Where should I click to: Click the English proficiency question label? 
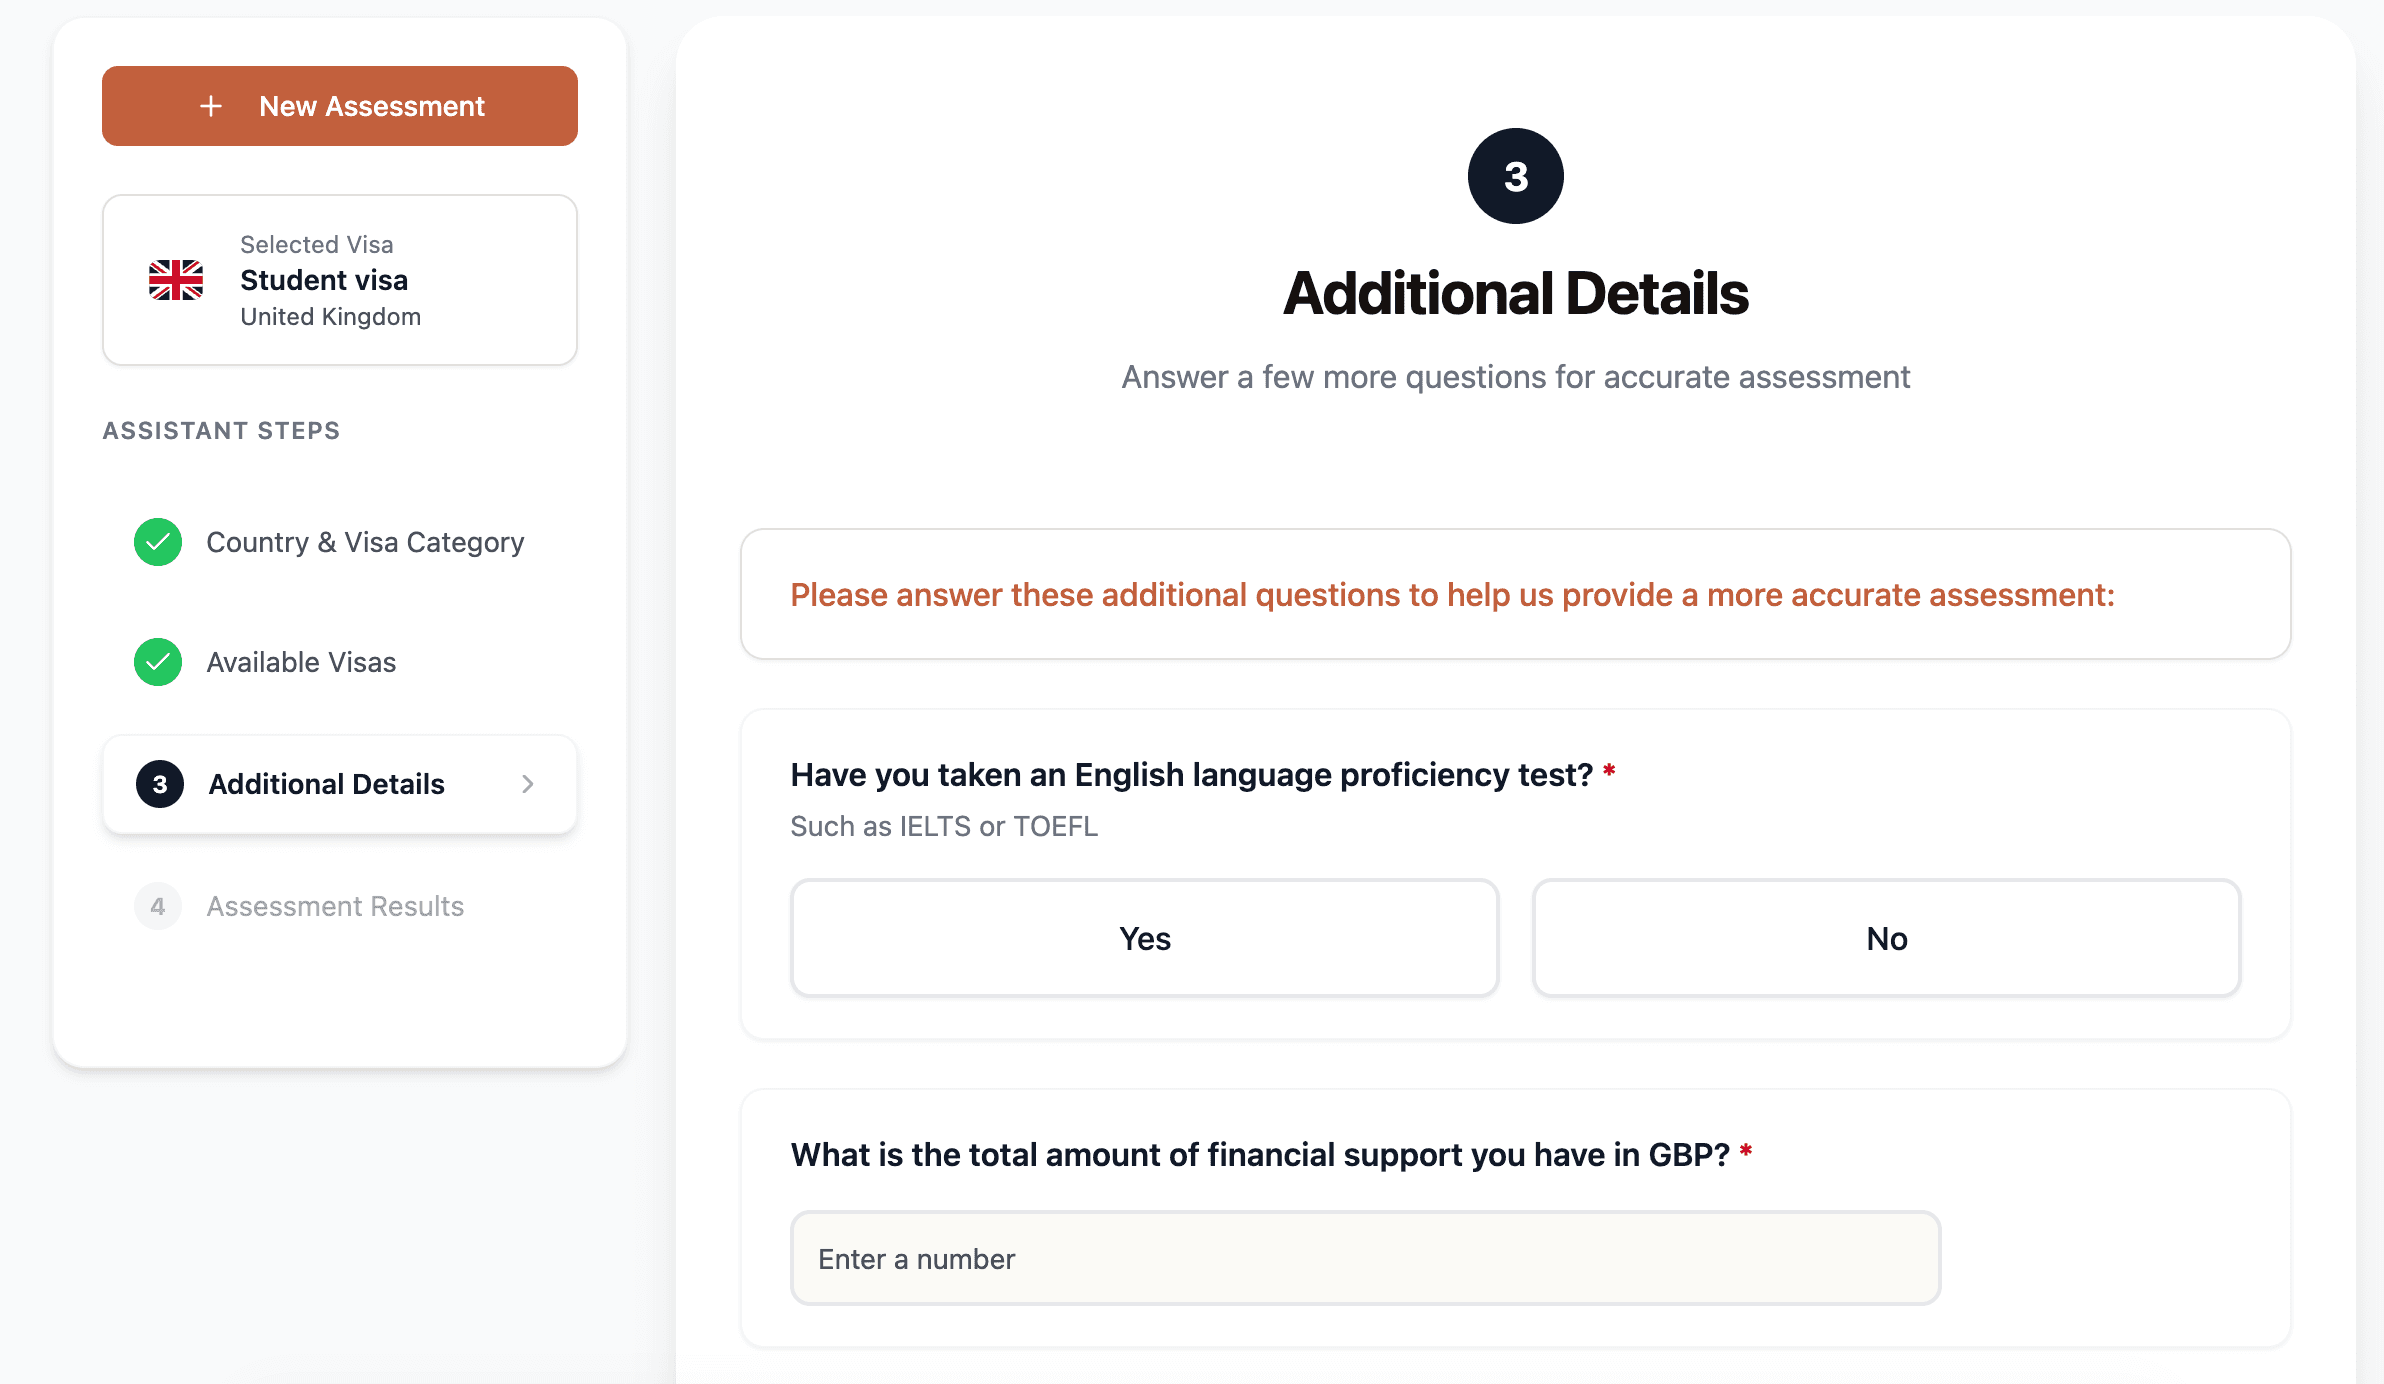click(x=1191, y=775)
